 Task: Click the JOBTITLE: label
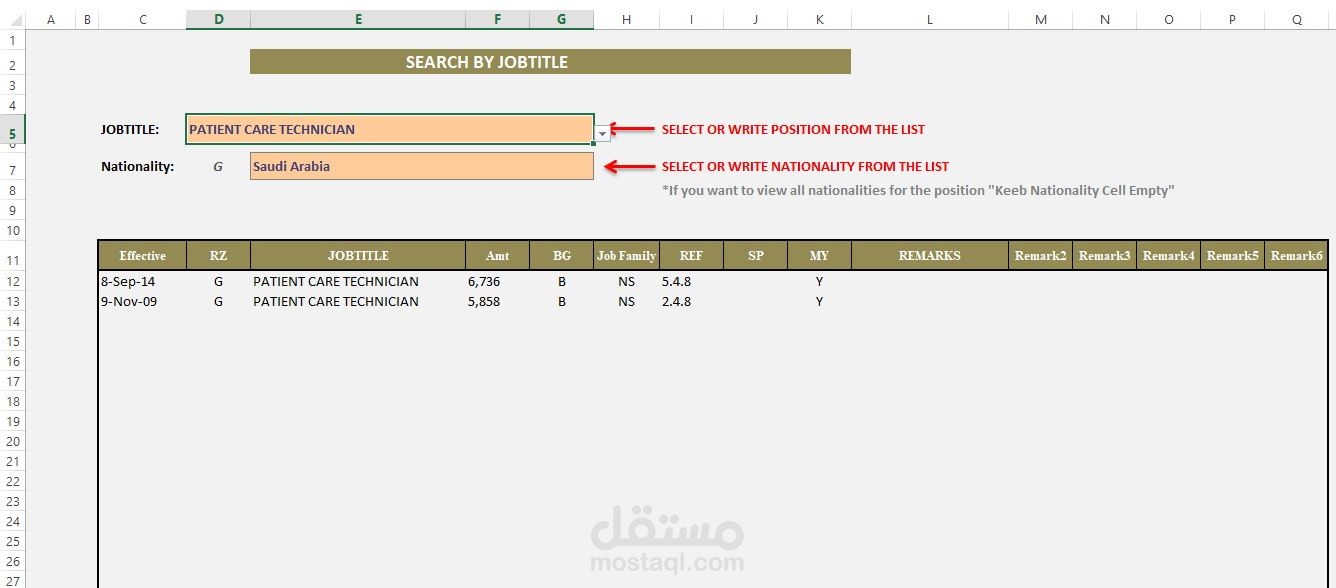[130, 129]
